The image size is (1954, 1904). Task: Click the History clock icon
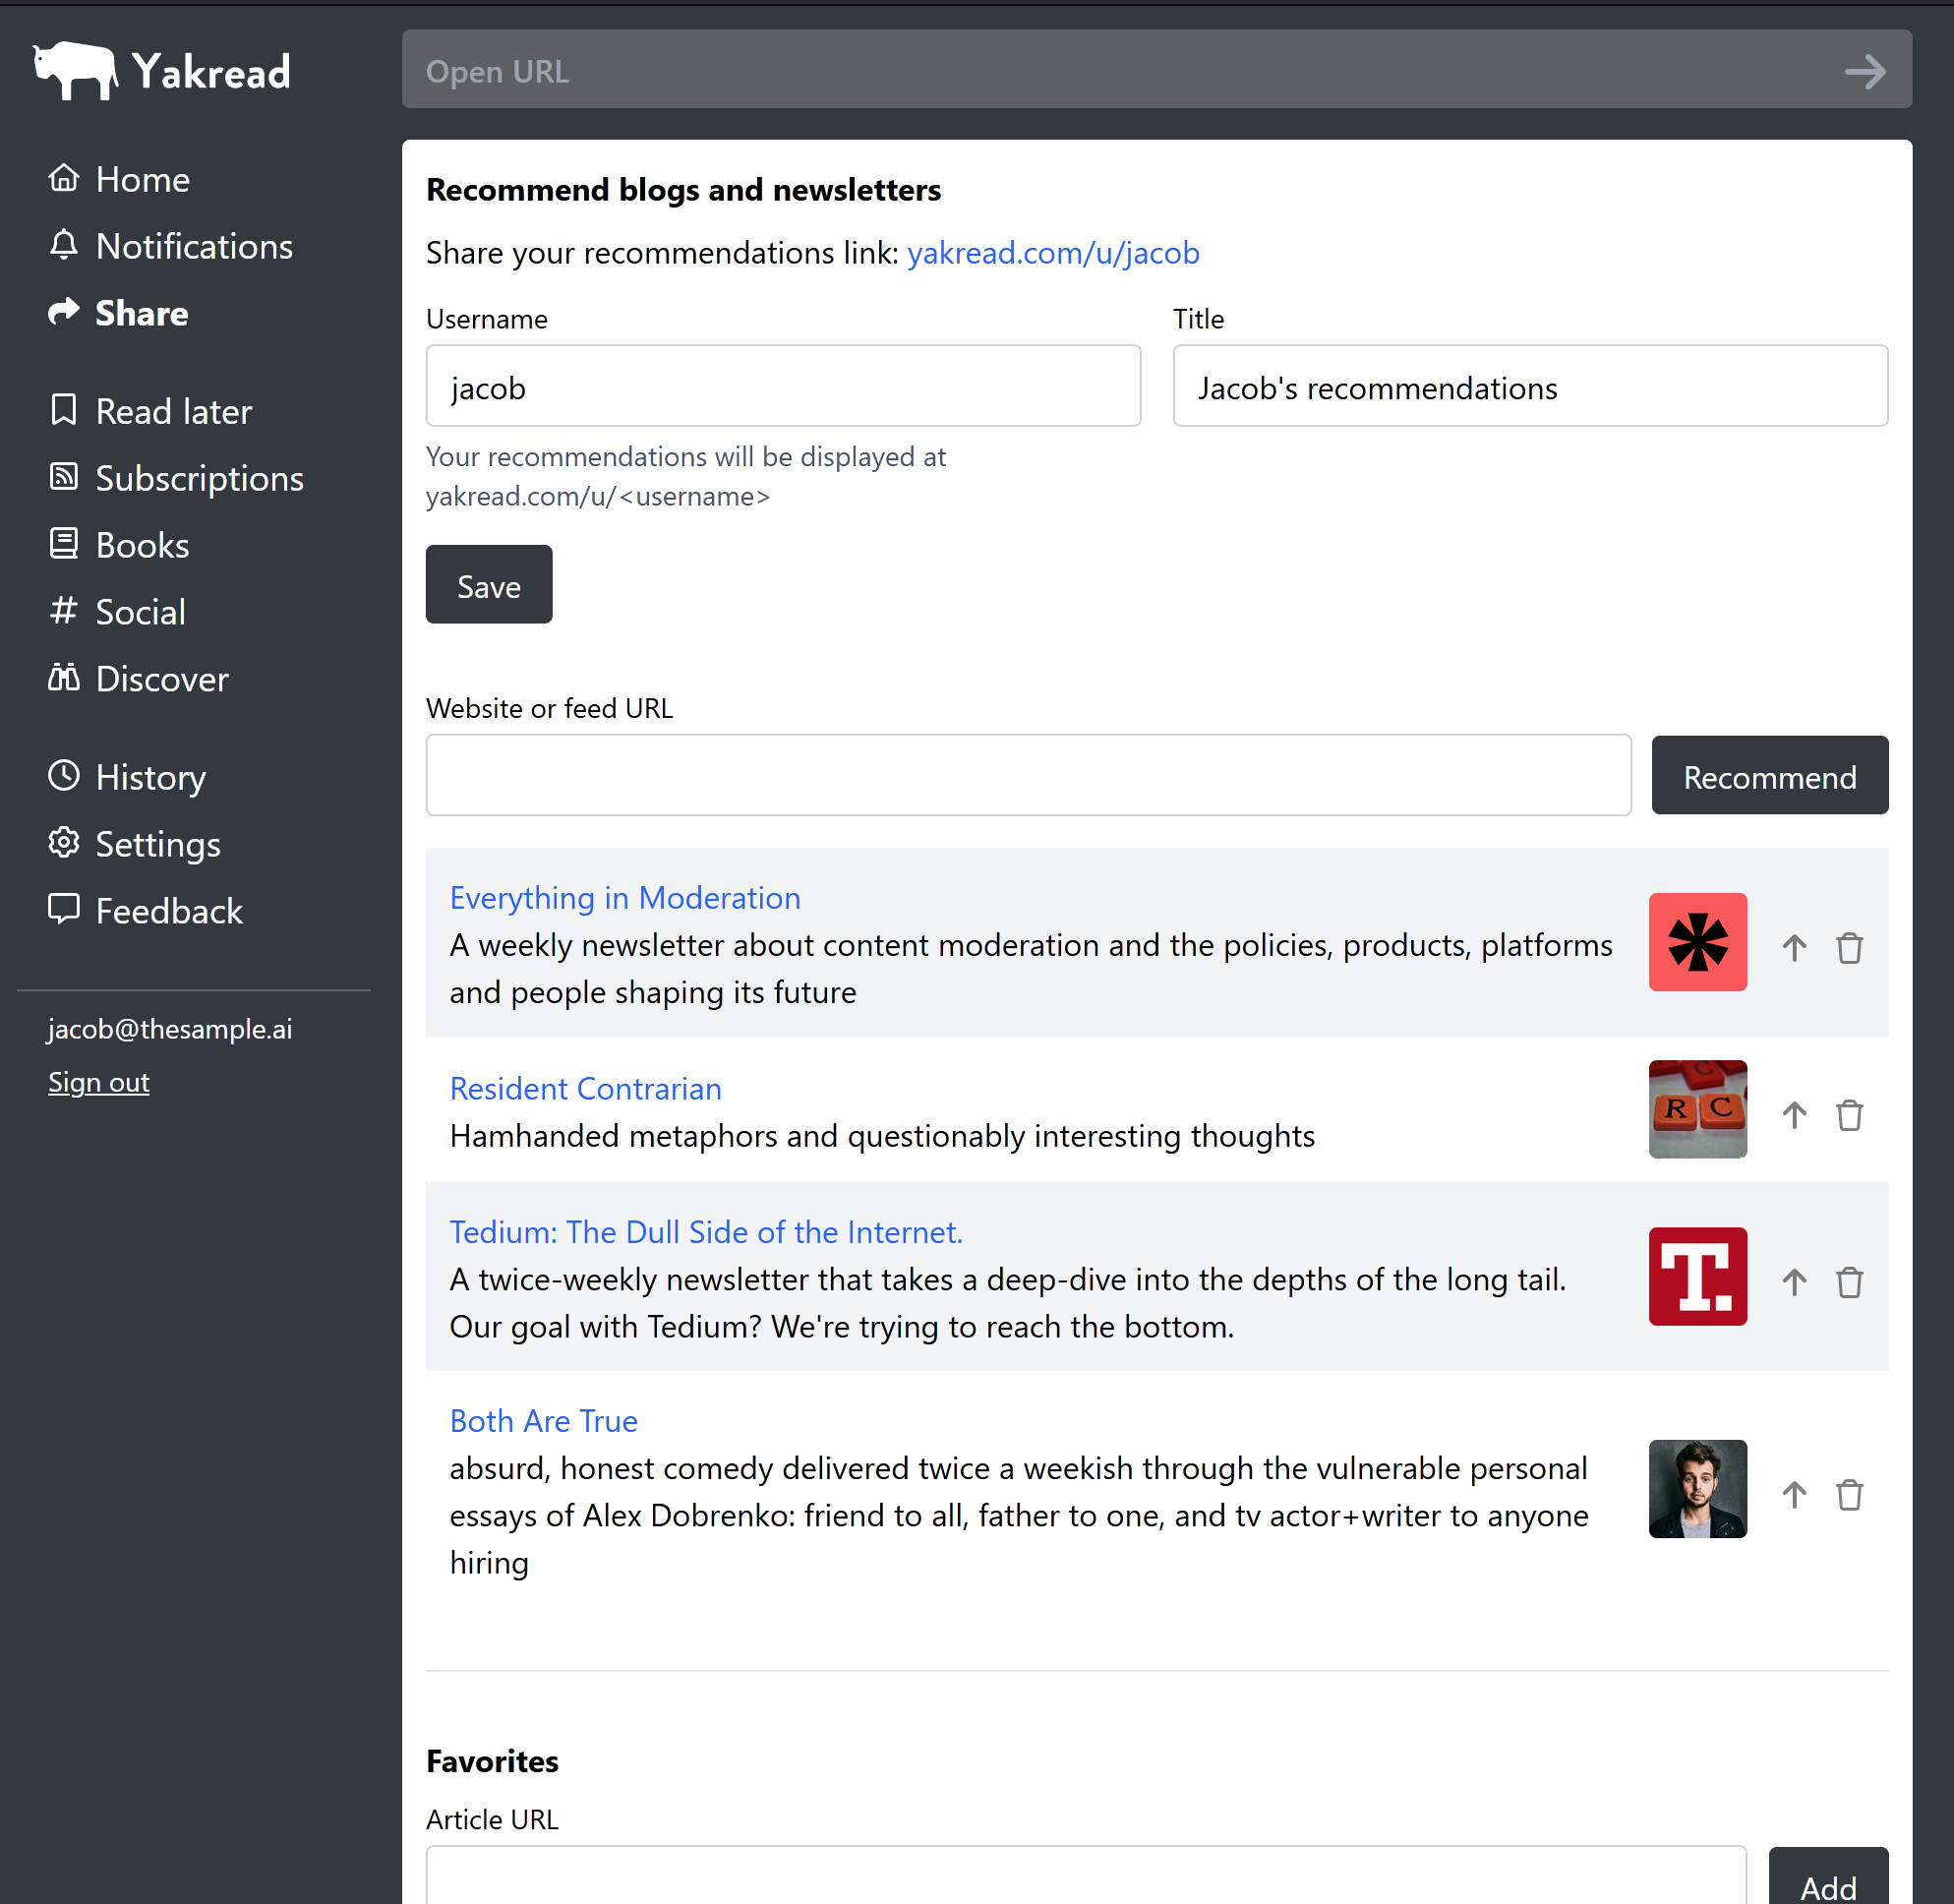64,776
